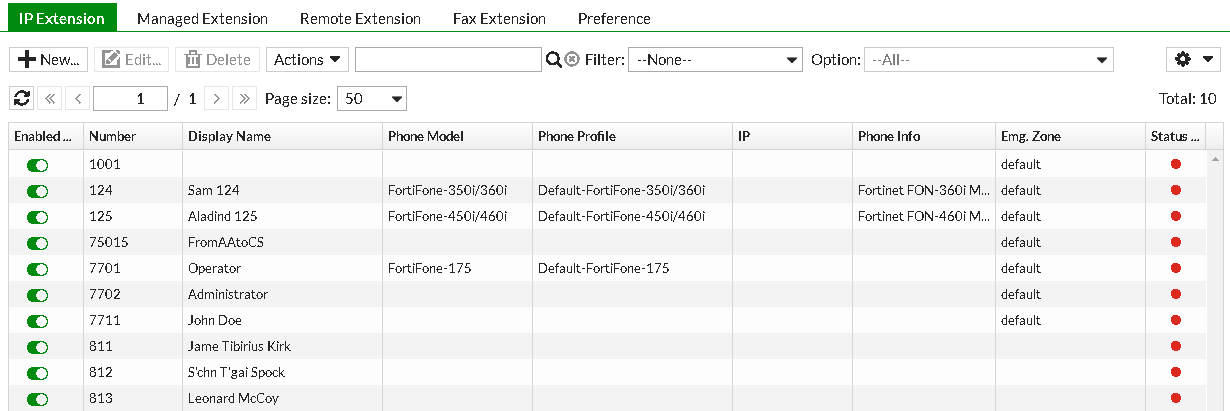This screenshot has height=411, width=1230.
Task: Go to the previous page arrow
Action: coord(77,99)
